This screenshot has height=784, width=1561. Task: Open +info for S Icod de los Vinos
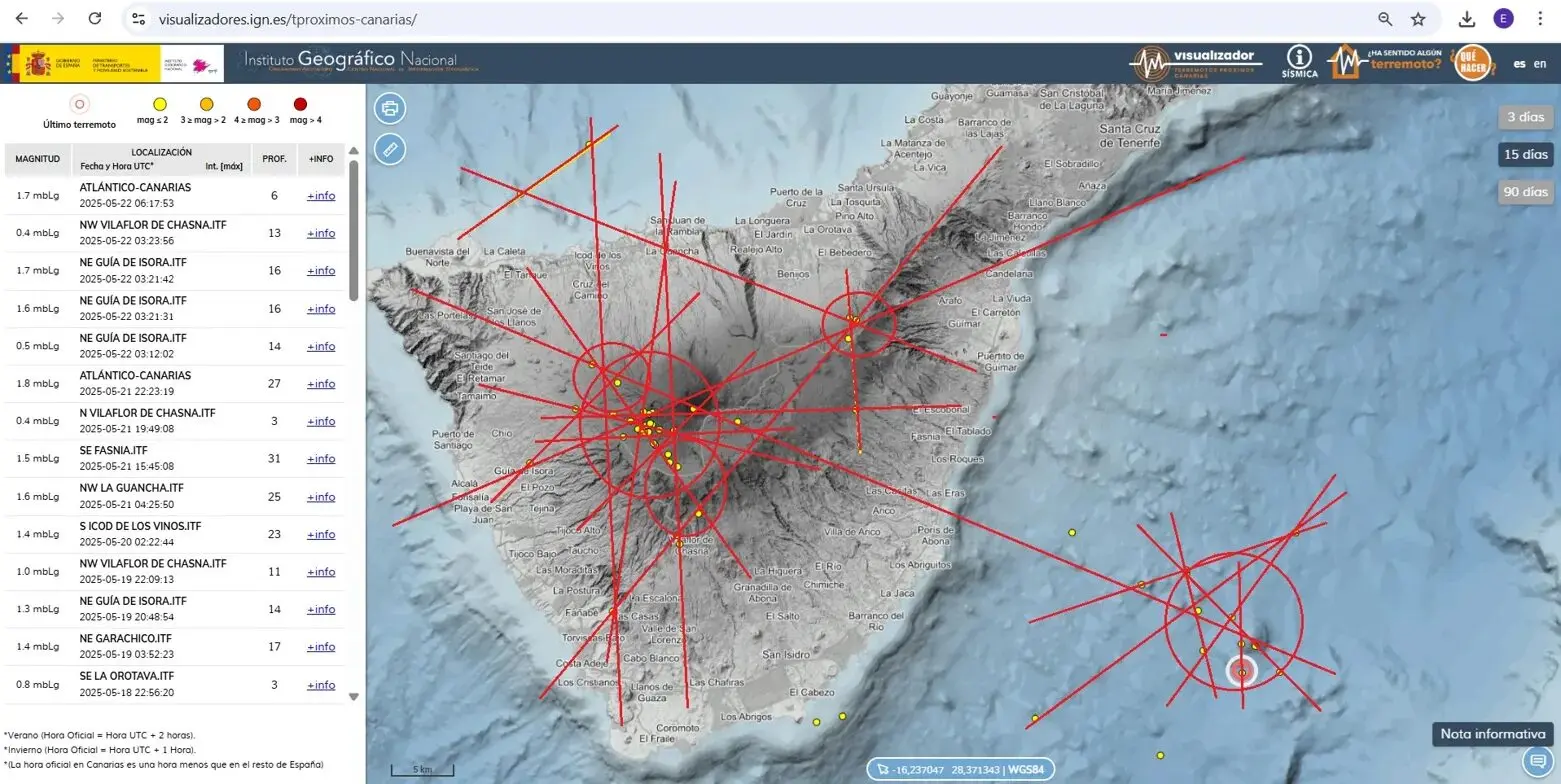pos(321,534)
